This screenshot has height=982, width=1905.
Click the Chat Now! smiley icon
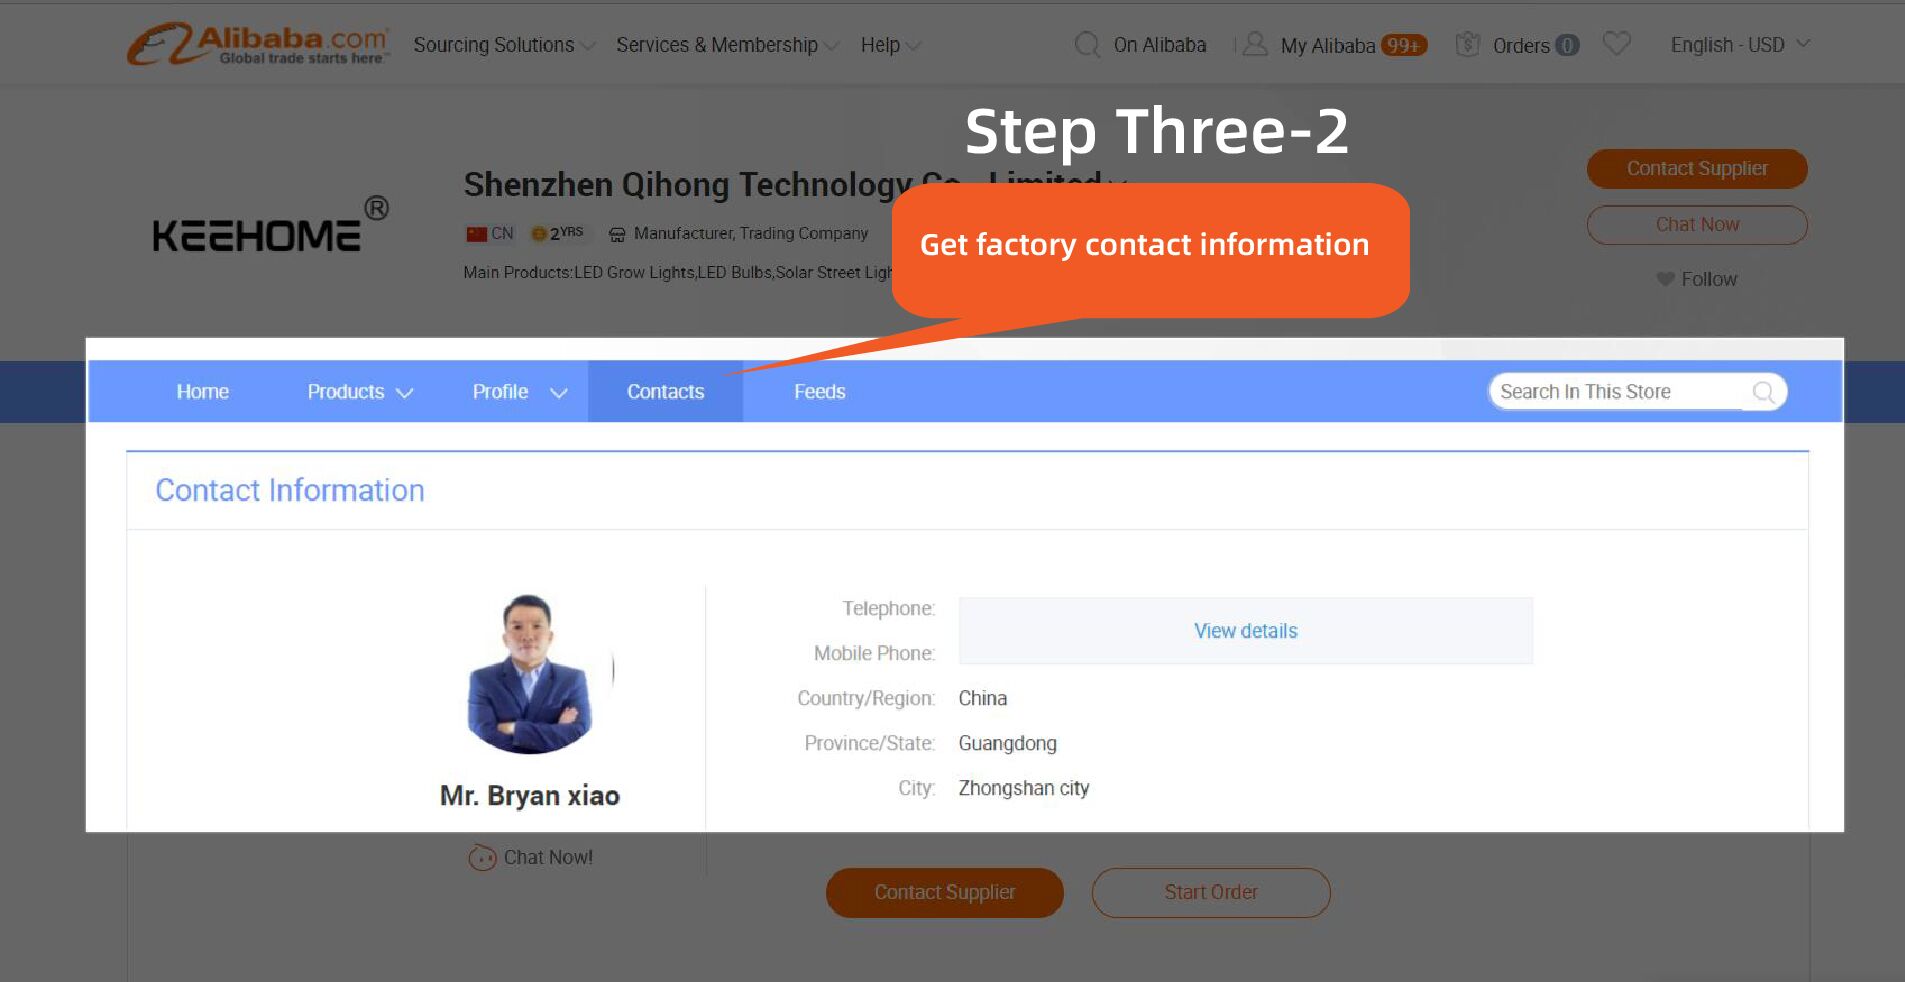482,858
